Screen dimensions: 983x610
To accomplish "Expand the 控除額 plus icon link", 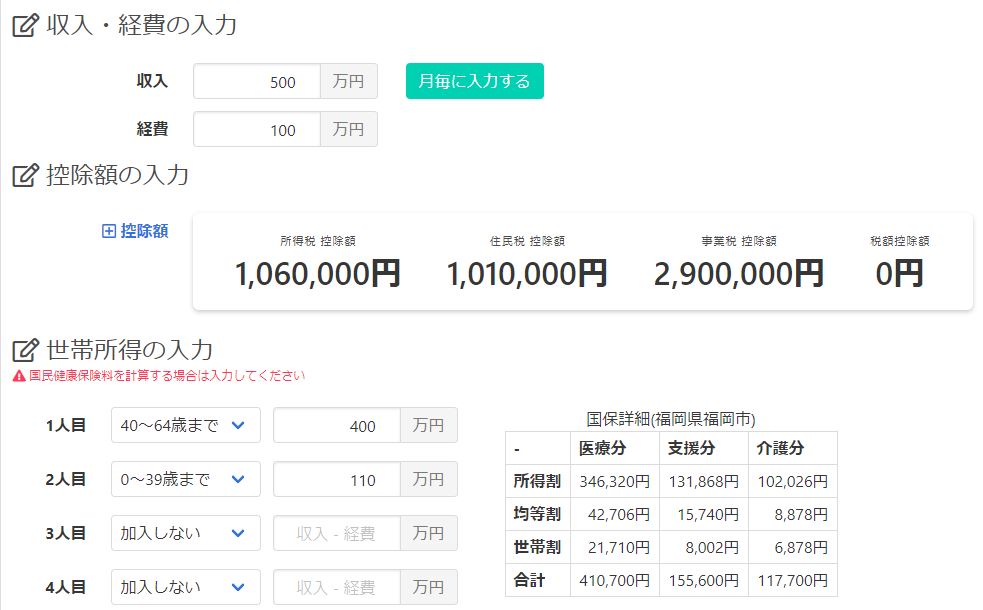I will point(135,231).
